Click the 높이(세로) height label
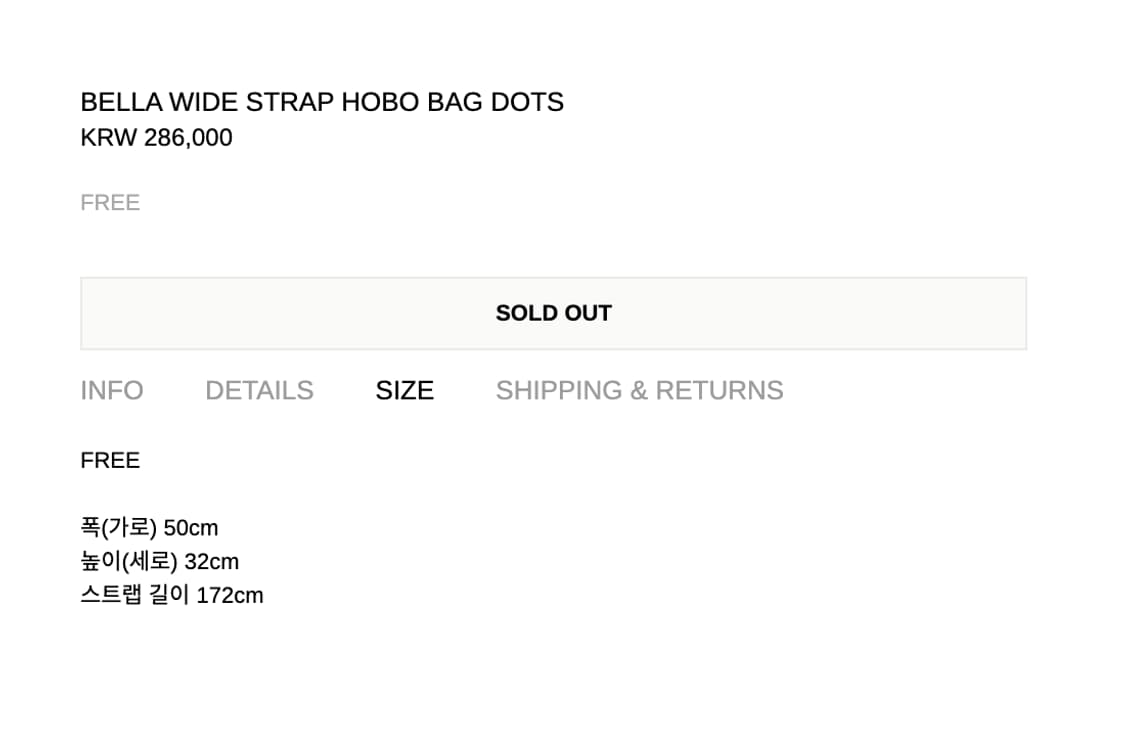Viewport: 1125px width, 730px height. pyautogui.click(x=129, y=562)
